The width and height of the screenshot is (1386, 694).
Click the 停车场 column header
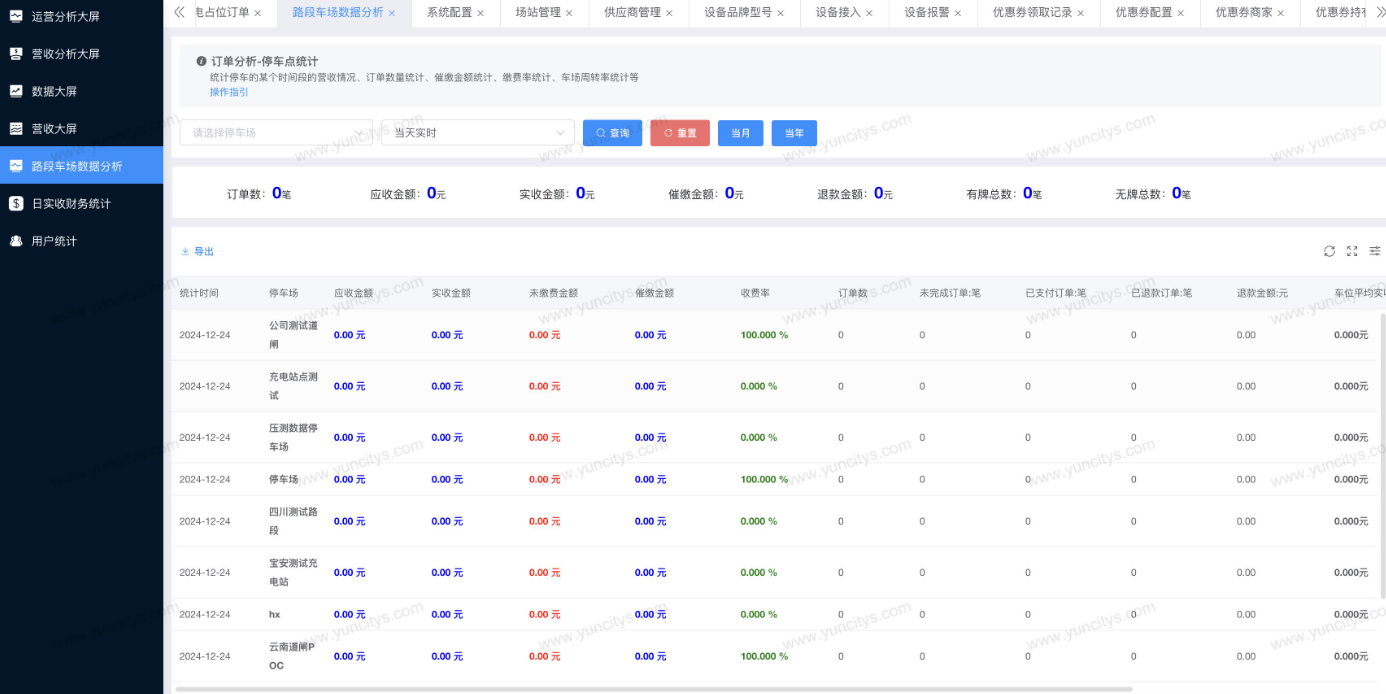coord(284,293)
